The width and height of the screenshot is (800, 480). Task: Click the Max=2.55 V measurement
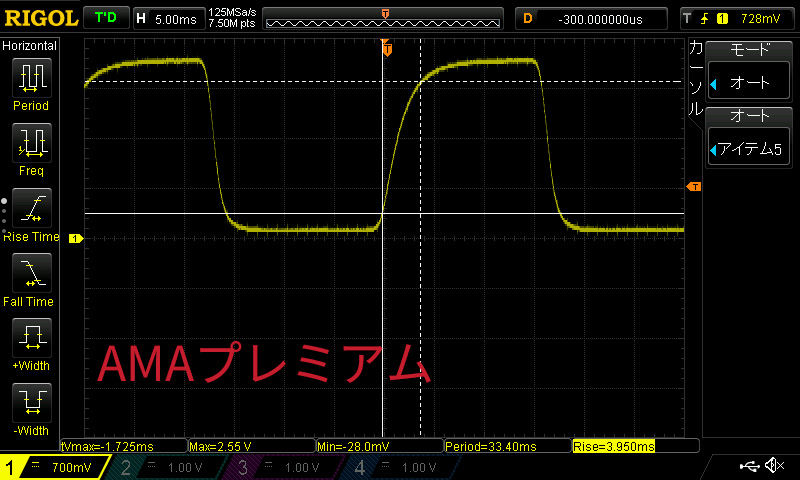[252, 446]
